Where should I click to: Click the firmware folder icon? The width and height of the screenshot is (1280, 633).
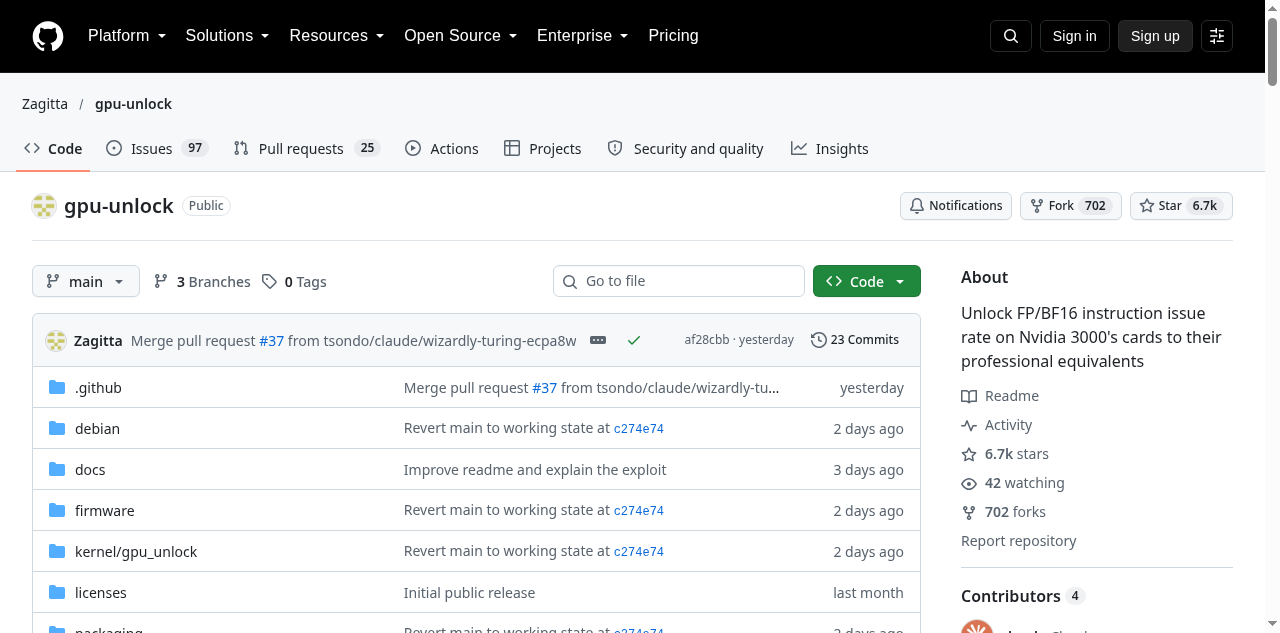point(57,511)
